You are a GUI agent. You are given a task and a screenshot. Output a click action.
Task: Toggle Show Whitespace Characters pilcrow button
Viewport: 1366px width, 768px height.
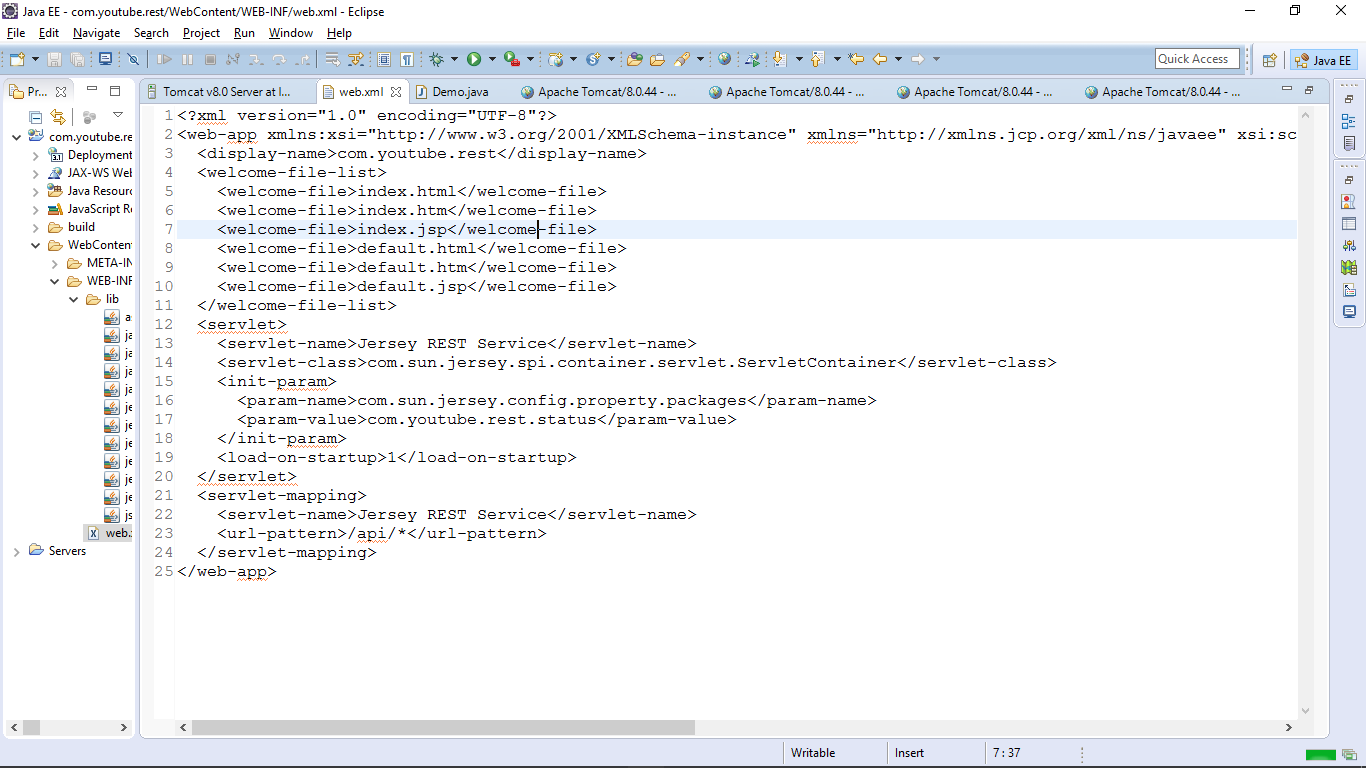(x=407, y=59)
